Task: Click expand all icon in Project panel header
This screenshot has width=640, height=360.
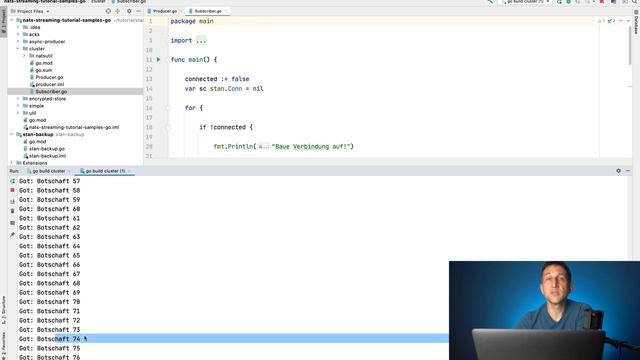Action: point(118,11)
